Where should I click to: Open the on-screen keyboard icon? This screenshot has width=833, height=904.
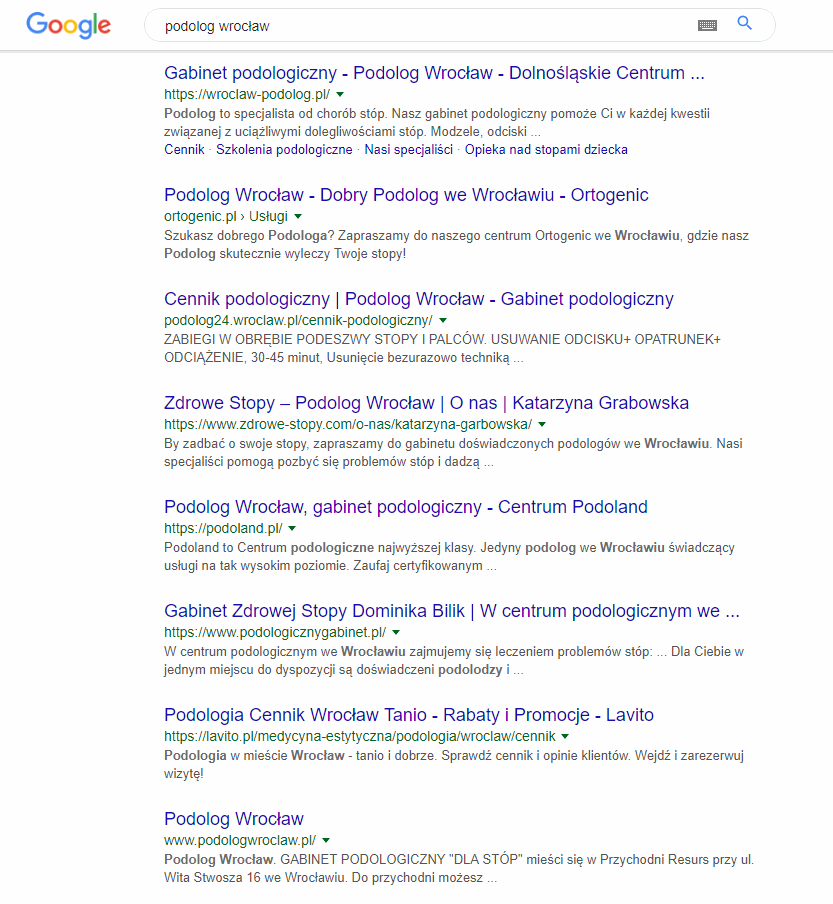[707, 25]
